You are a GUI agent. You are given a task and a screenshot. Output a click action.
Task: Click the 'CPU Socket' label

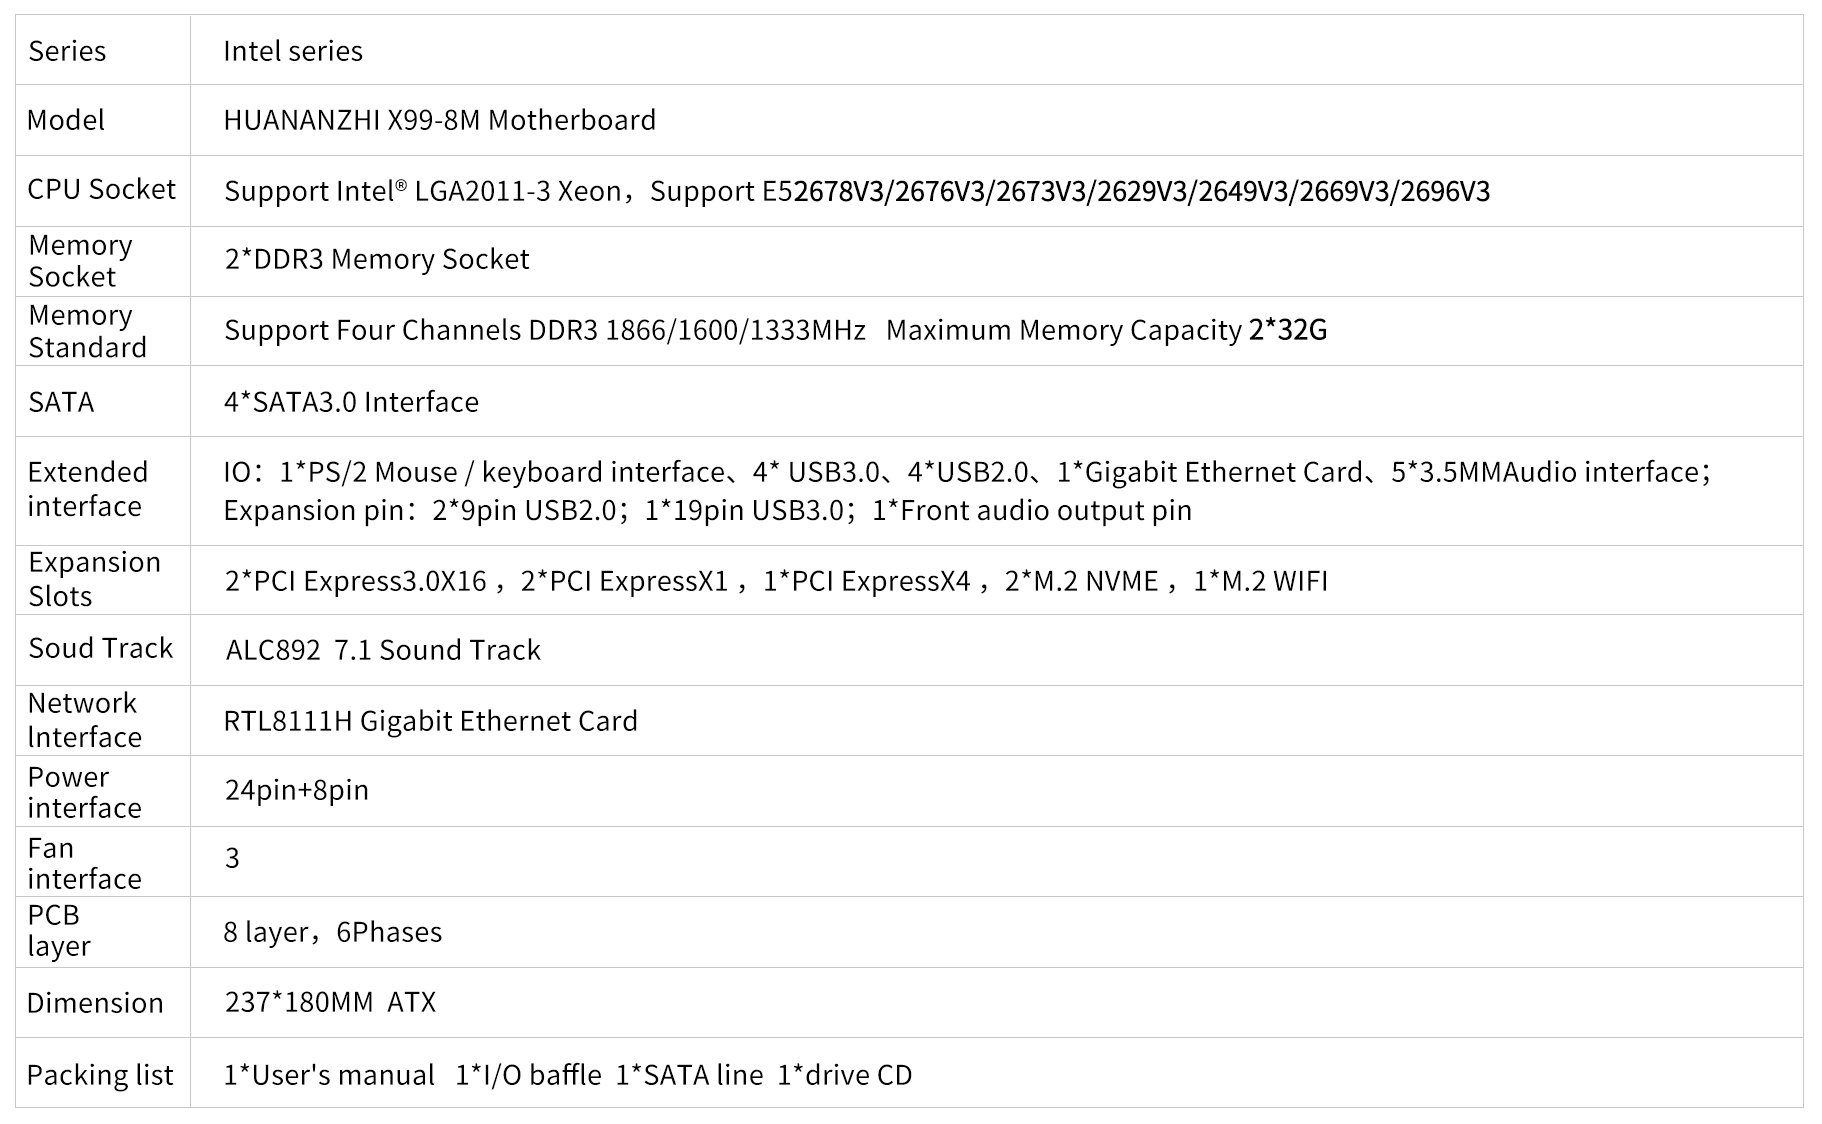[101, 189]
